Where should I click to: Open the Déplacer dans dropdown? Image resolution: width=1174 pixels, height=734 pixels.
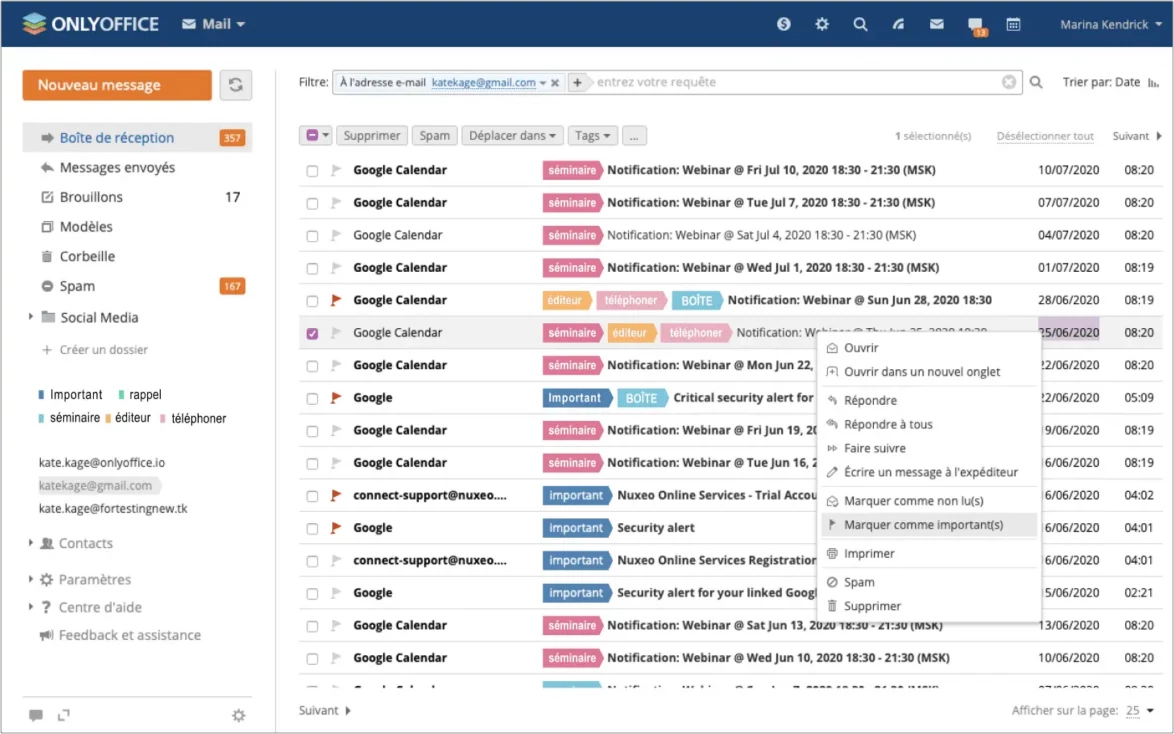coord(511,136)
